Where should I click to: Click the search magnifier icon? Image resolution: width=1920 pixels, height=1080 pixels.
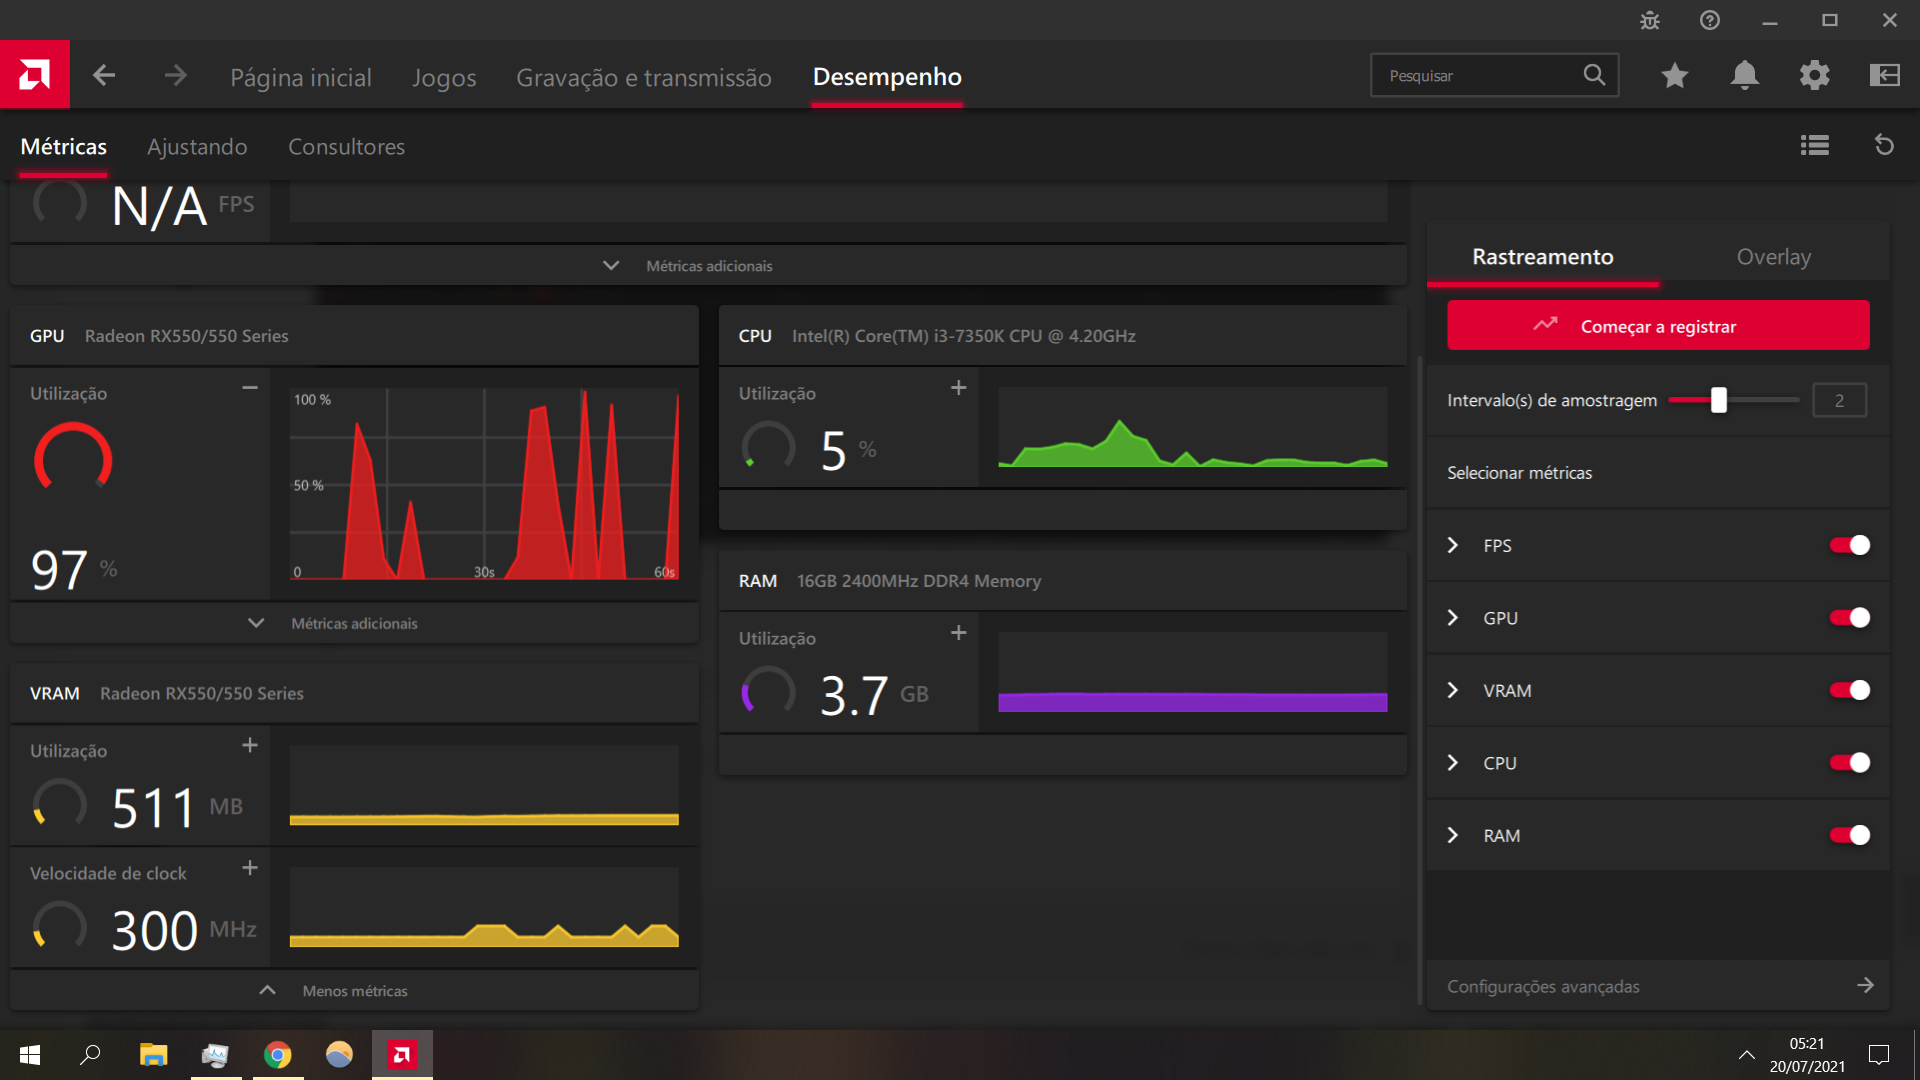(x=1594, y=75)
